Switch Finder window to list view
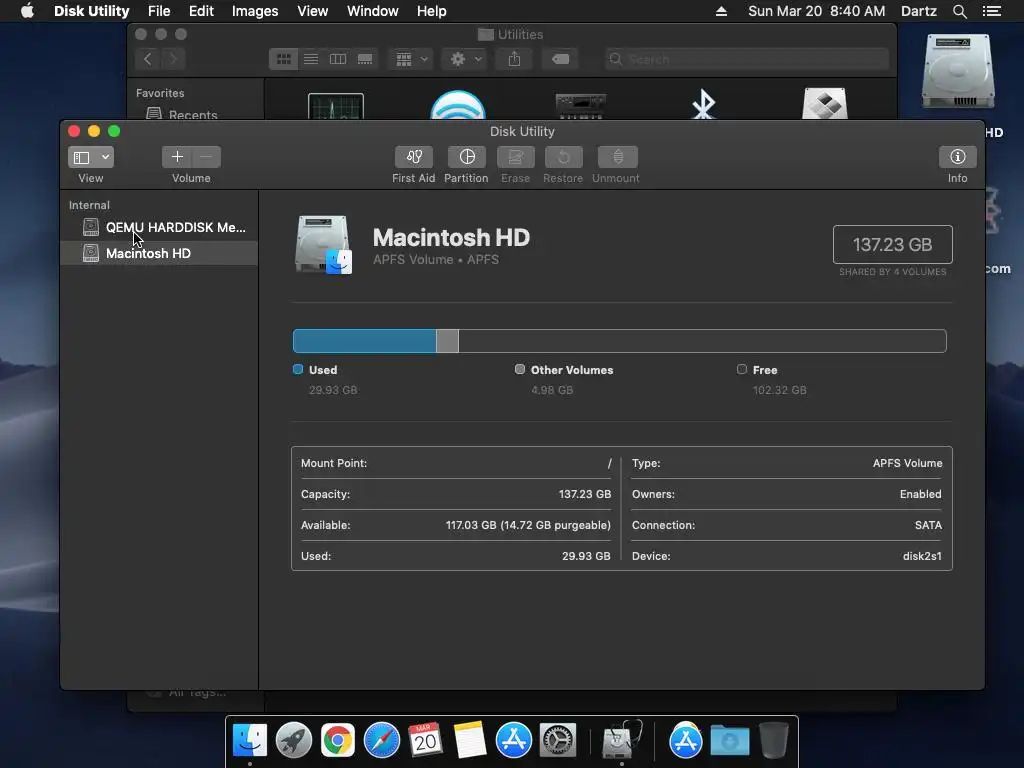The width and height of the screenshot is (1024, 768). tap(311, 59)
